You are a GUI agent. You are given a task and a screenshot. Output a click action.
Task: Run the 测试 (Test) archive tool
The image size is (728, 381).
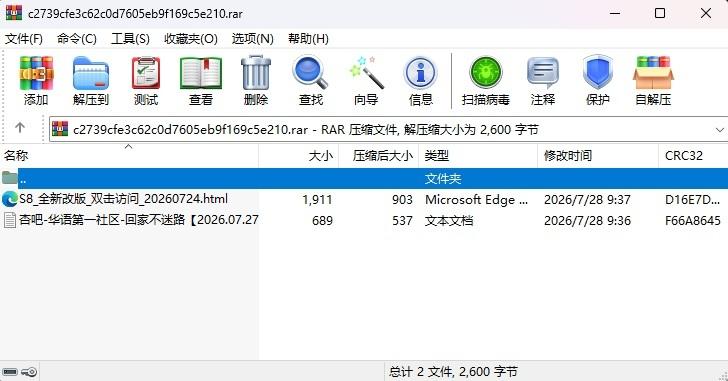point(146,73)
